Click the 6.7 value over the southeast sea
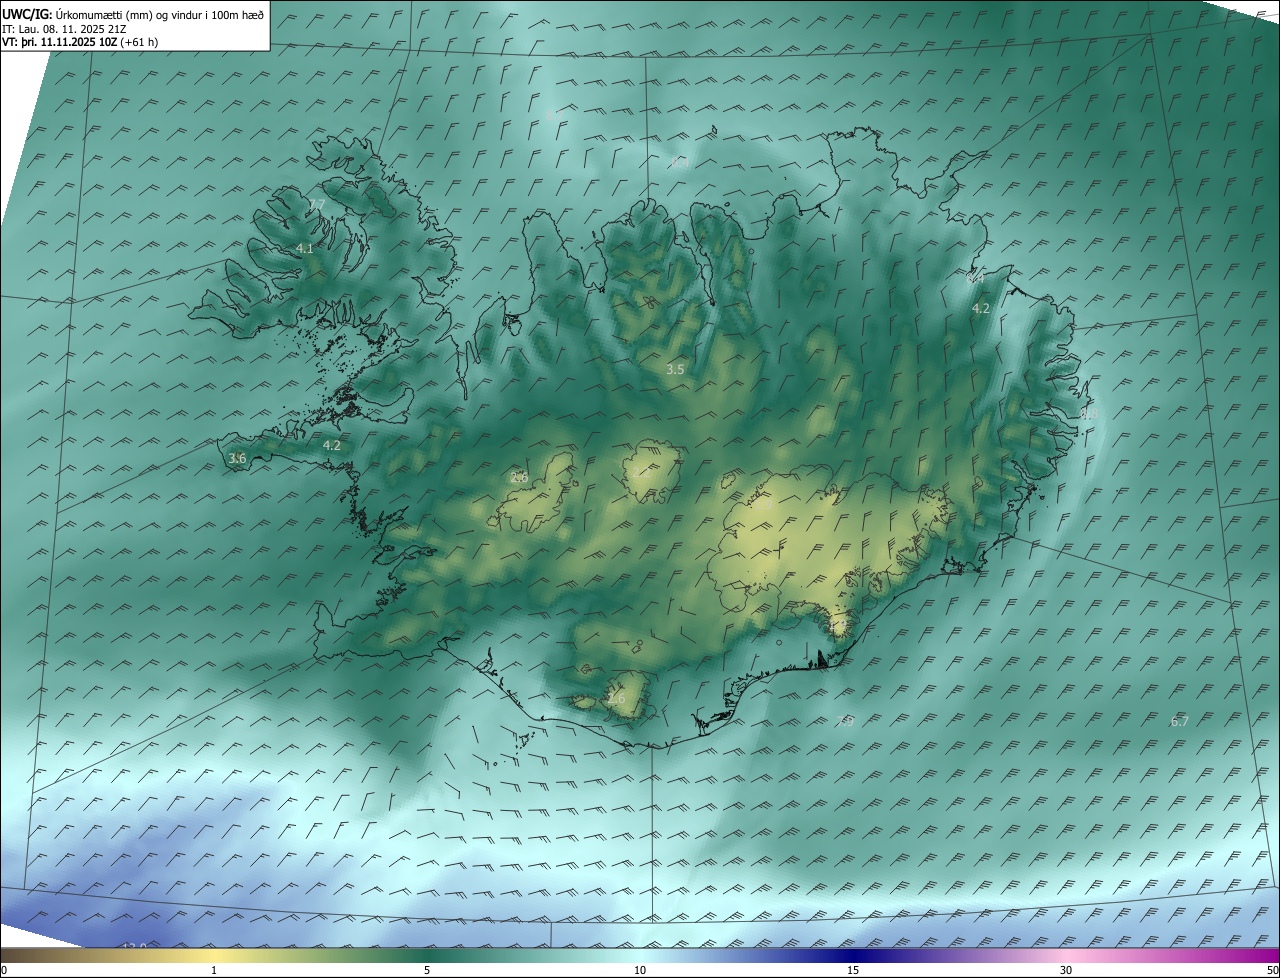 pos(1180,721)
